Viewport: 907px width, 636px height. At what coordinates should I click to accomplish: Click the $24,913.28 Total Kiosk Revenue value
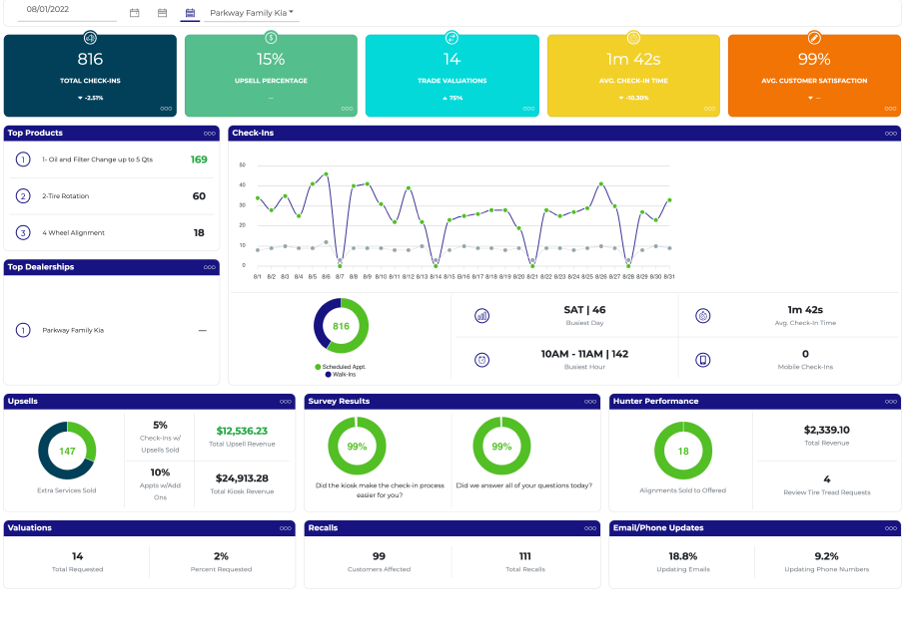tap(242, 479)
